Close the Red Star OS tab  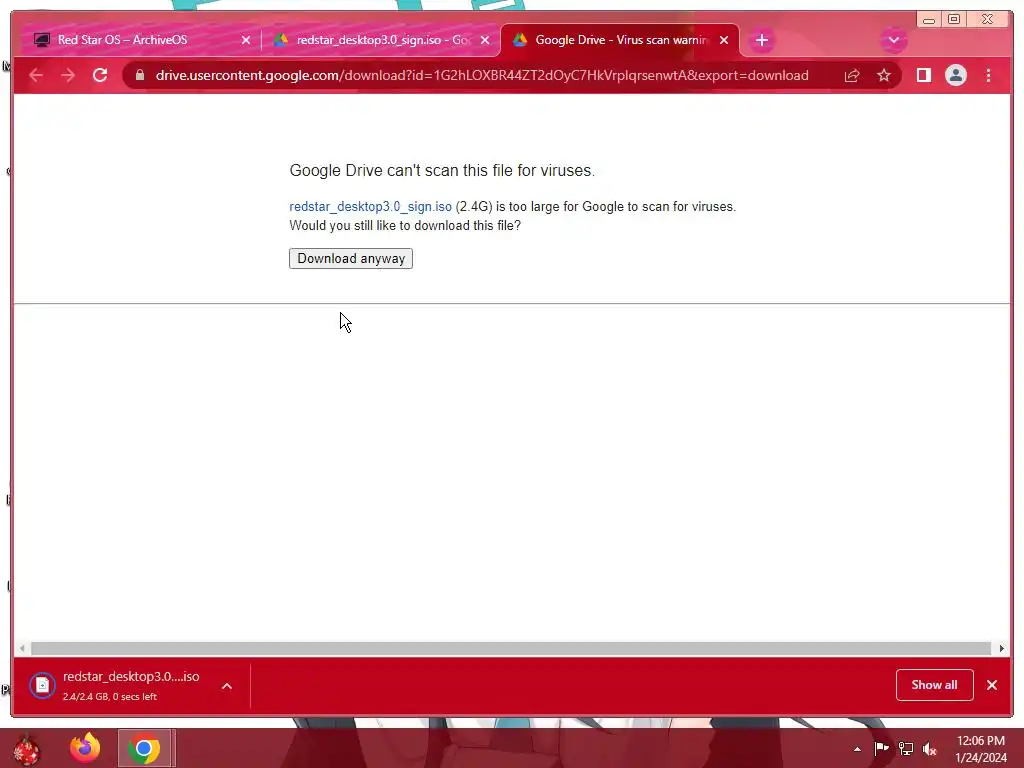[246, 40]
